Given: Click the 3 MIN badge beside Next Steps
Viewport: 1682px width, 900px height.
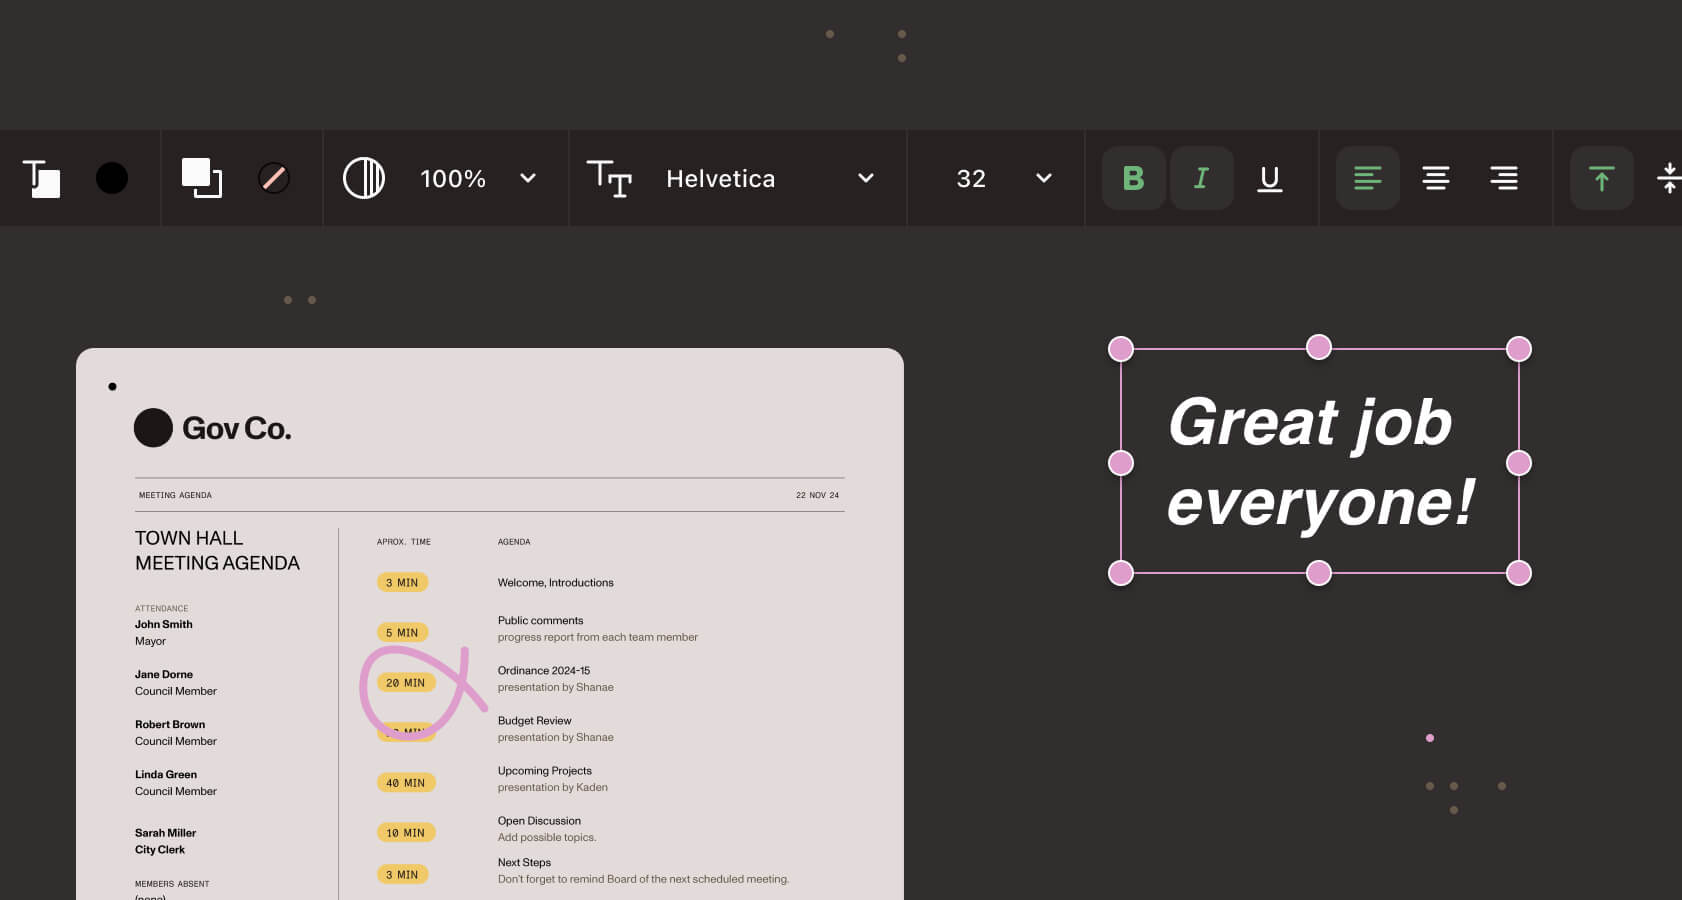Looking at the screenshot, I should (x=402, y=874).
